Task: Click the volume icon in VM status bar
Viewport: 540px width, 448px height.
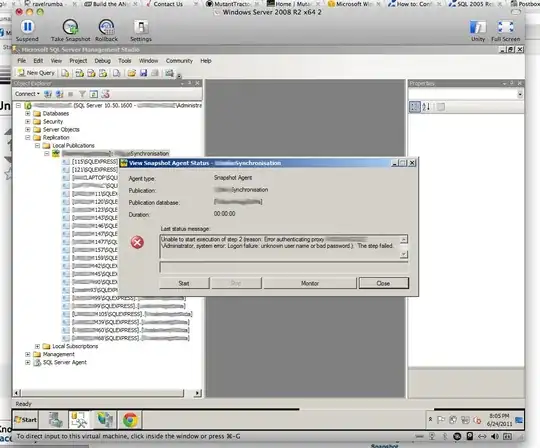Action: [x=495, y=437]
